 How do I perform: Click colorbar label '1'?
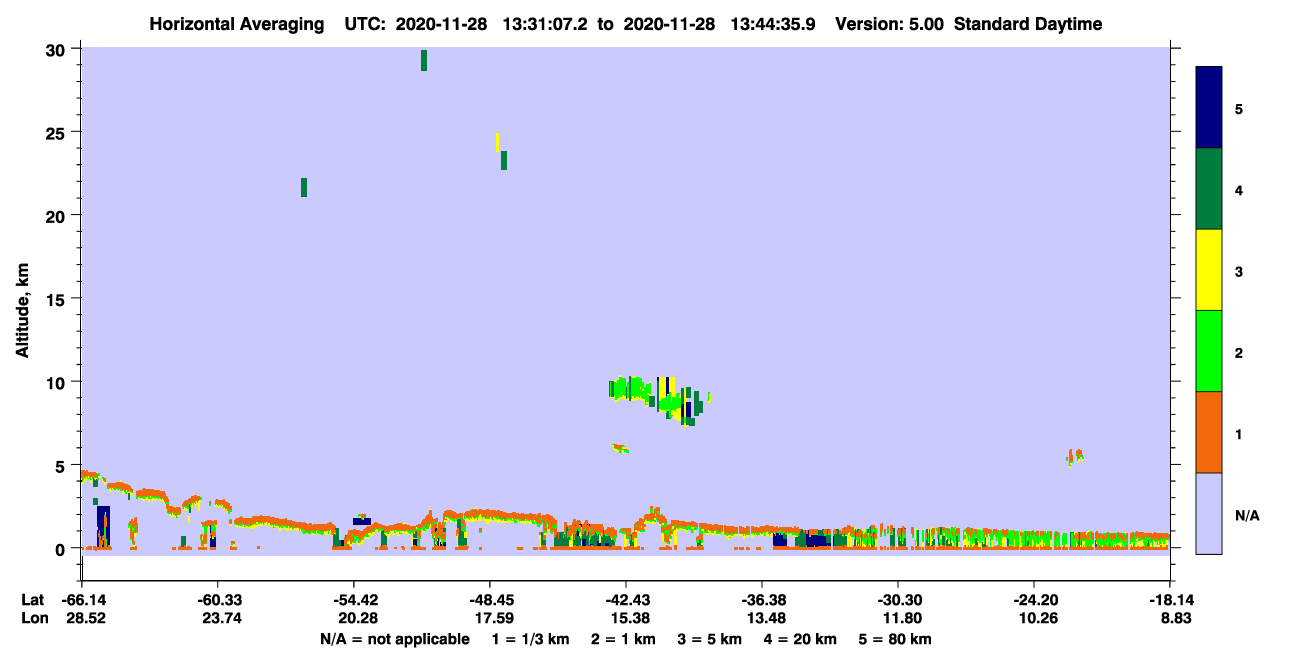[x=1239, y=433]
